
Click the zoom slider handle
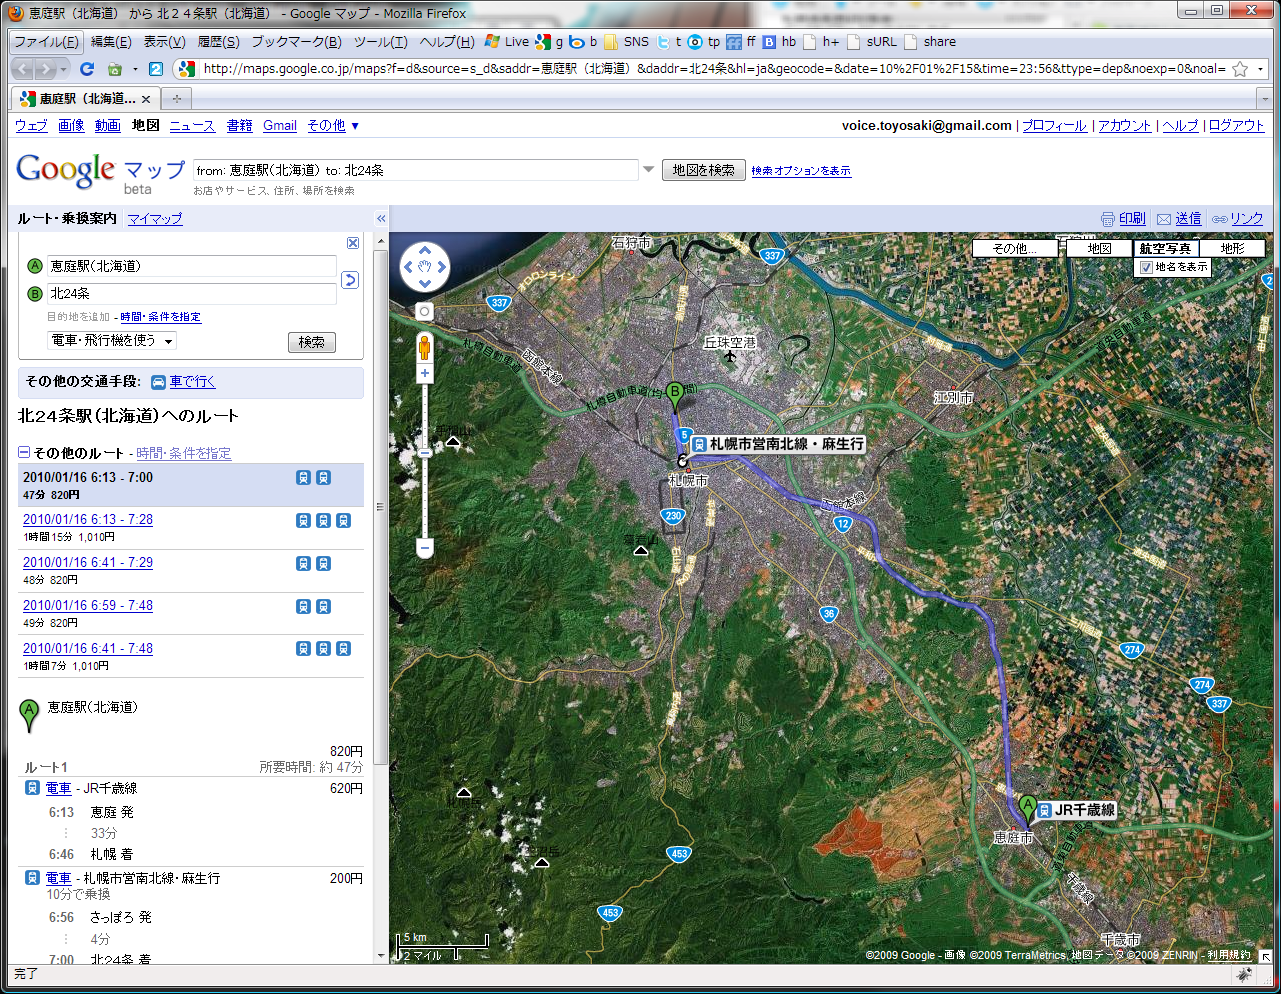425,453
